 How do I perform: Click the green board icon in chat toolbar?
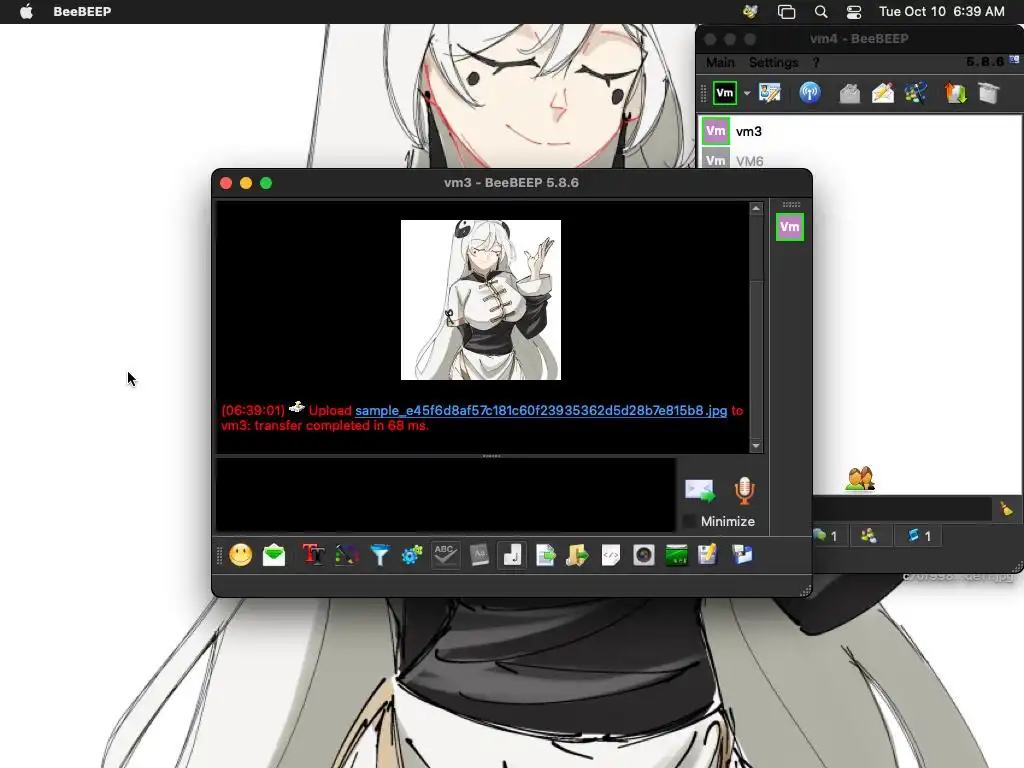677,555
